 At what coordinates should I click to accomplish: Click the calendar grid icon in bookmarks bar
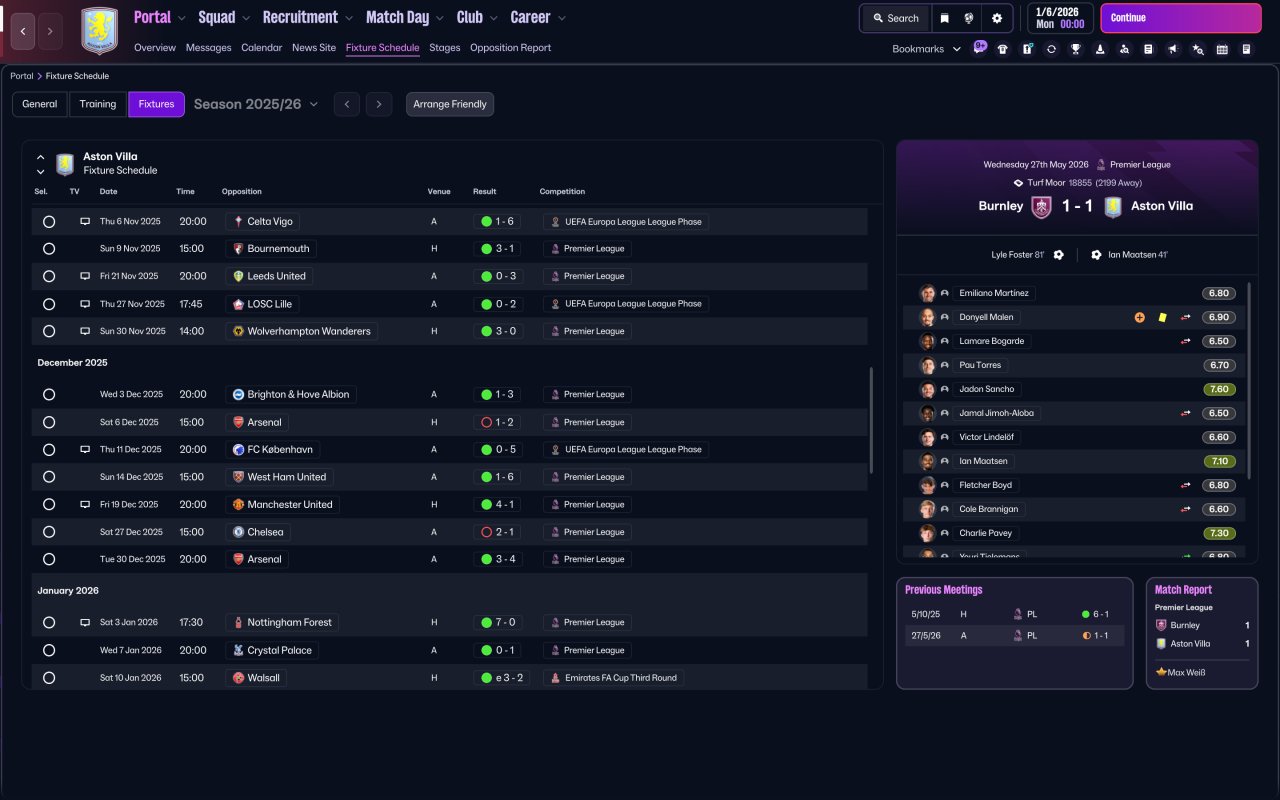(1222, 49)
